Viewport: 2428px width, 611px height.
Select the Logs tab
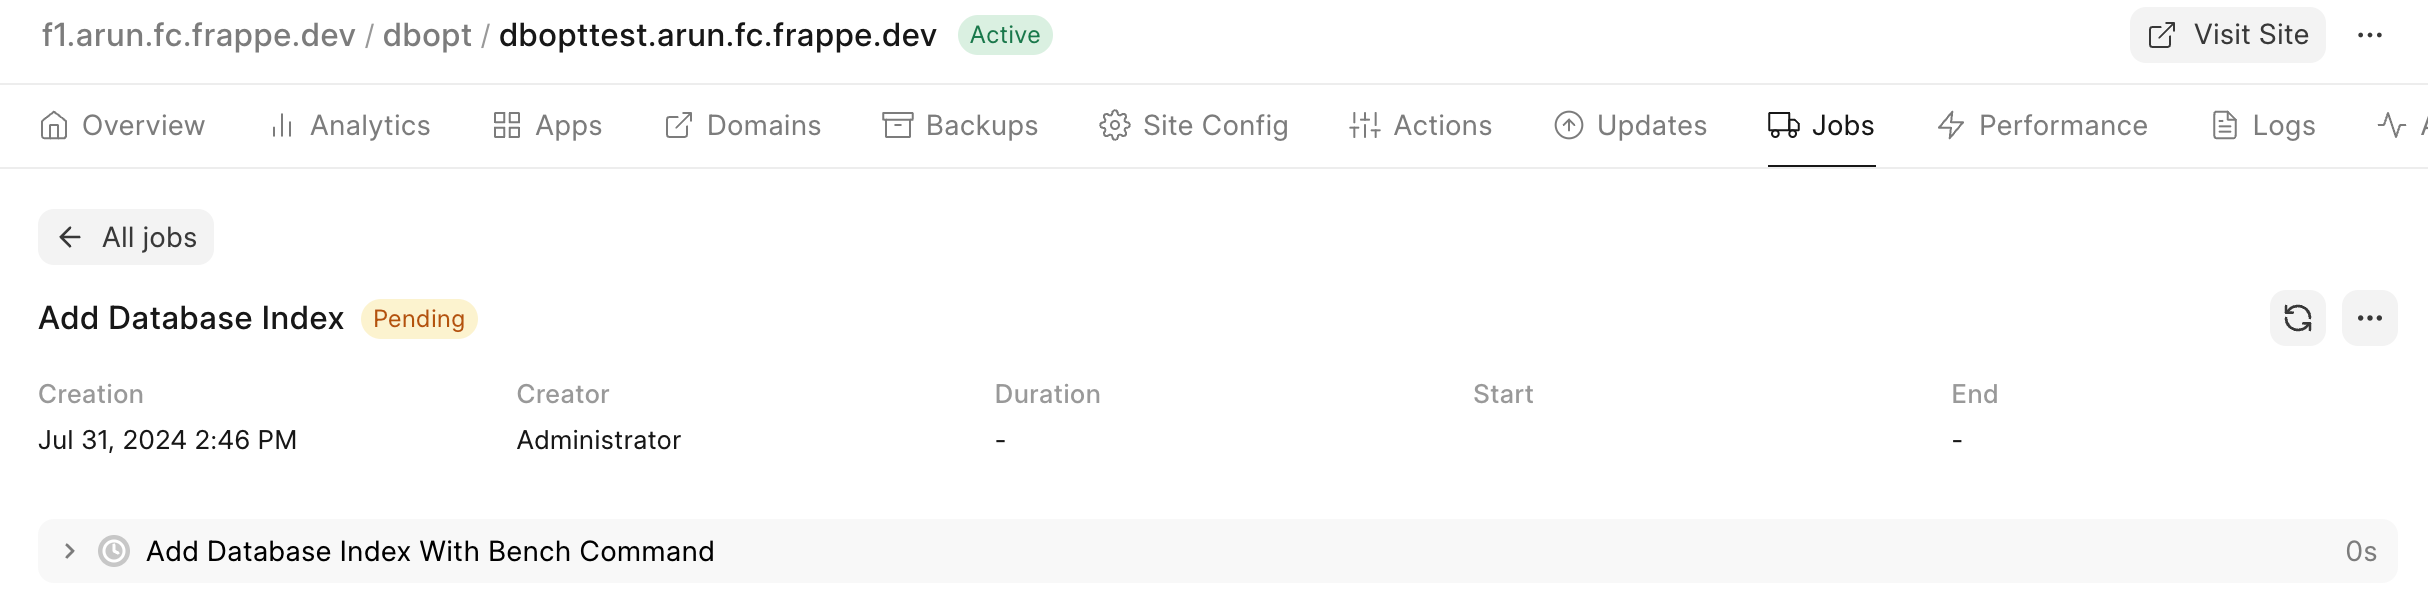tap(2263, 125)
